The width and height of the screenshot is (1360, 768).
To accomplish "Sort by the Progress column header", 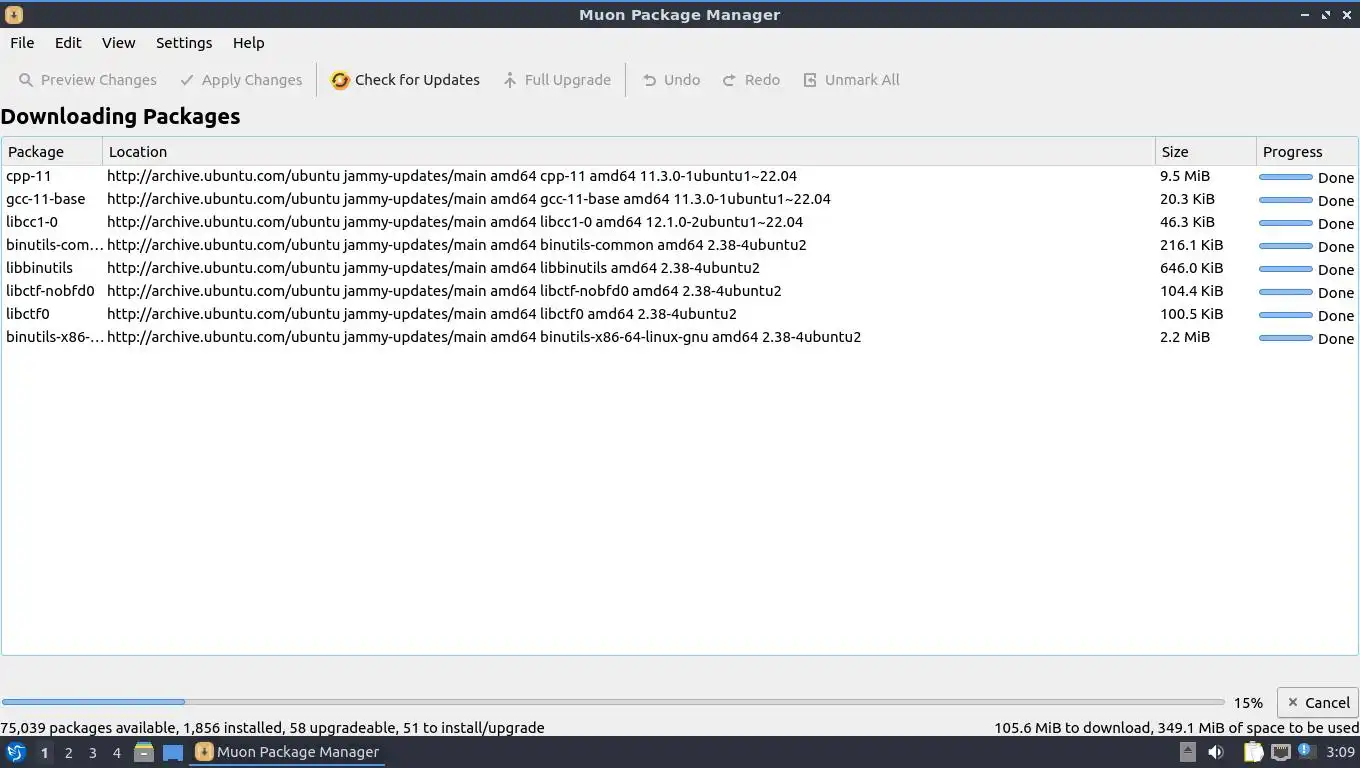I will (1307, 152).
